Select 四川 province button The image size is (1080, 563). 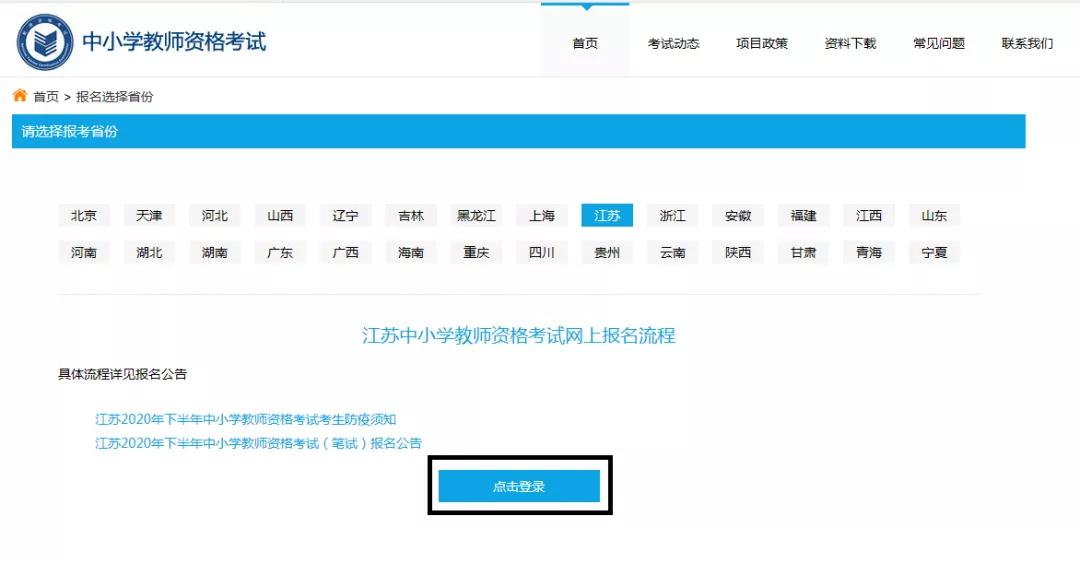tap(542, 253)
